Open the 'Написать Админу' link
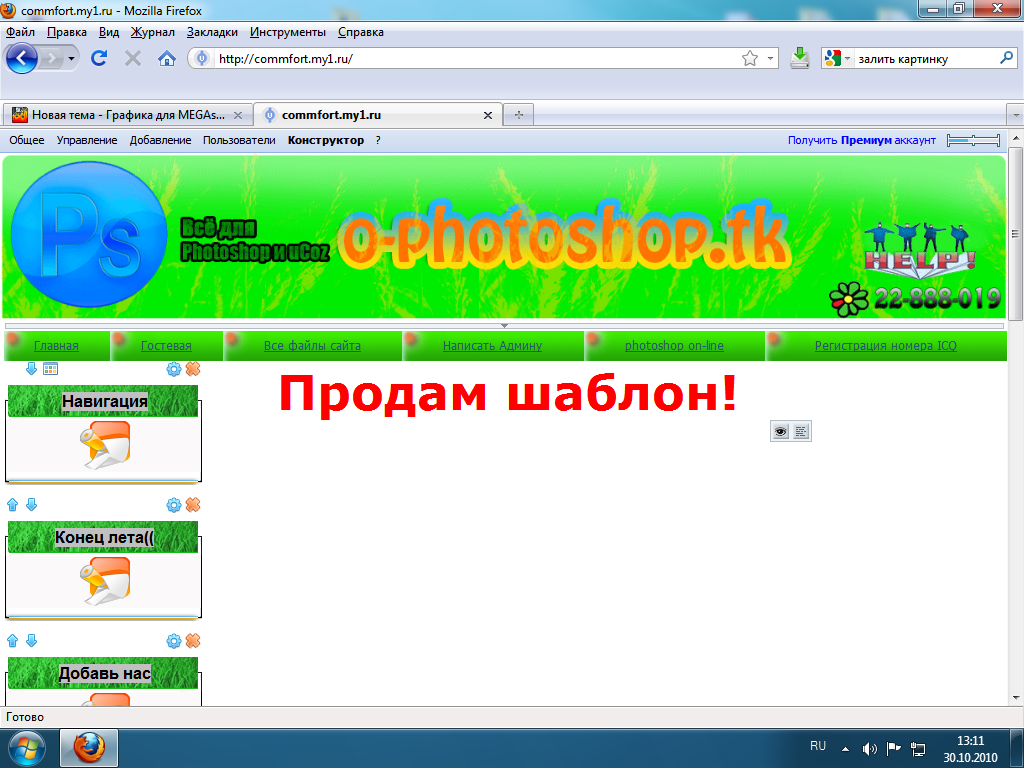The width and height of the screenshot is (1024, 768). click(492, 345)
